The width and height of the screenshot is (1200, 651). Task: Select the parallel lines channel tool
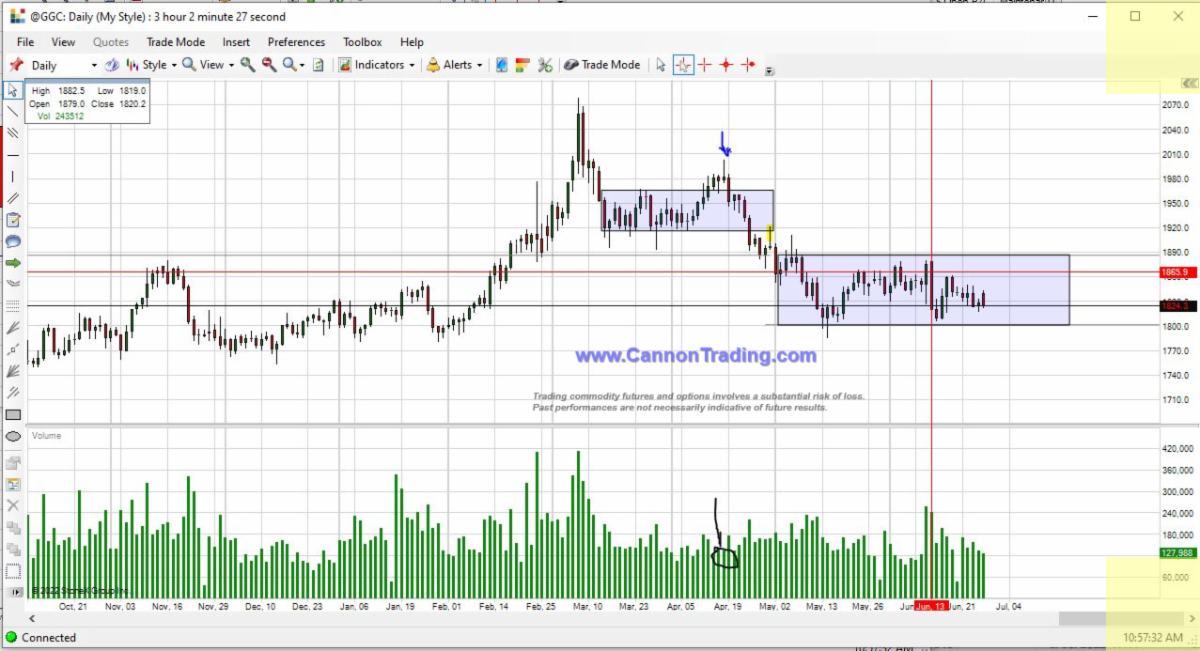(x=13, y=132)
